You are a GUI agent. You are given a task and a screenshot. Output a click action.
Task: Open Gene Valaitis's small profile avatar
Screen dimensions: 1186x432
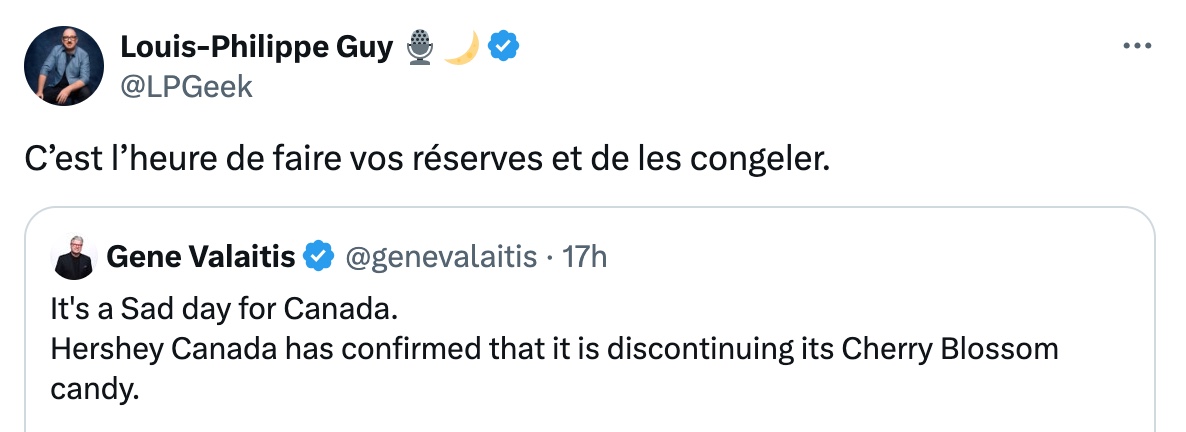tap(73, 258)
